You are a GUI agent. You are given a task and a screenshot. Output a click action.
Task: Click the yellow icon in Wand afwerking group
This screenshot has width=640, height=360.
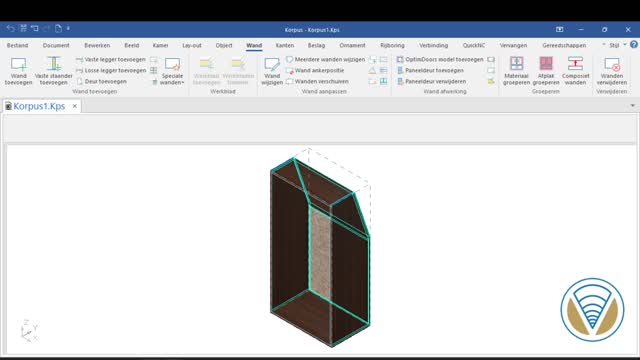coord(491,82)
